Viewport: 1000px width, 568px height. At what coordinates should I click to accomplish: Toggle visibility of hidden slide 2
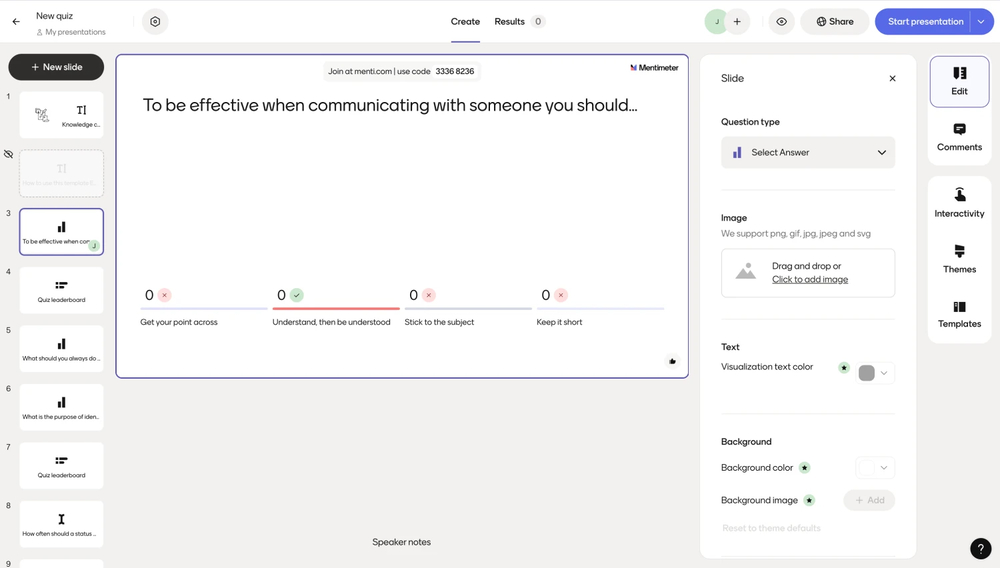(9, 155)
